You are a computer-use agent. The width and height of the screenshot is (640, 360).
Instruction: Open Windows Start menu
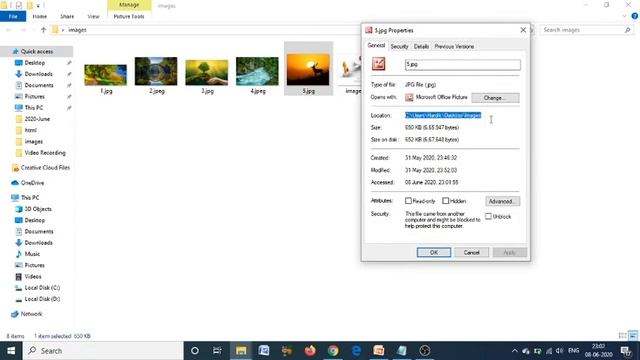[x=11, y=351]
